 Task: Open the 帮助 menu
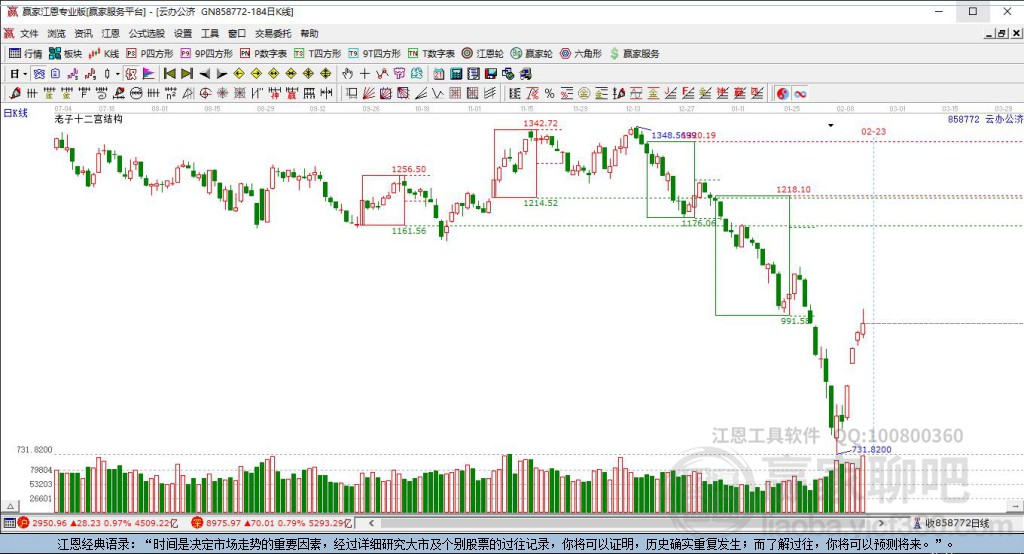[309, 33]
